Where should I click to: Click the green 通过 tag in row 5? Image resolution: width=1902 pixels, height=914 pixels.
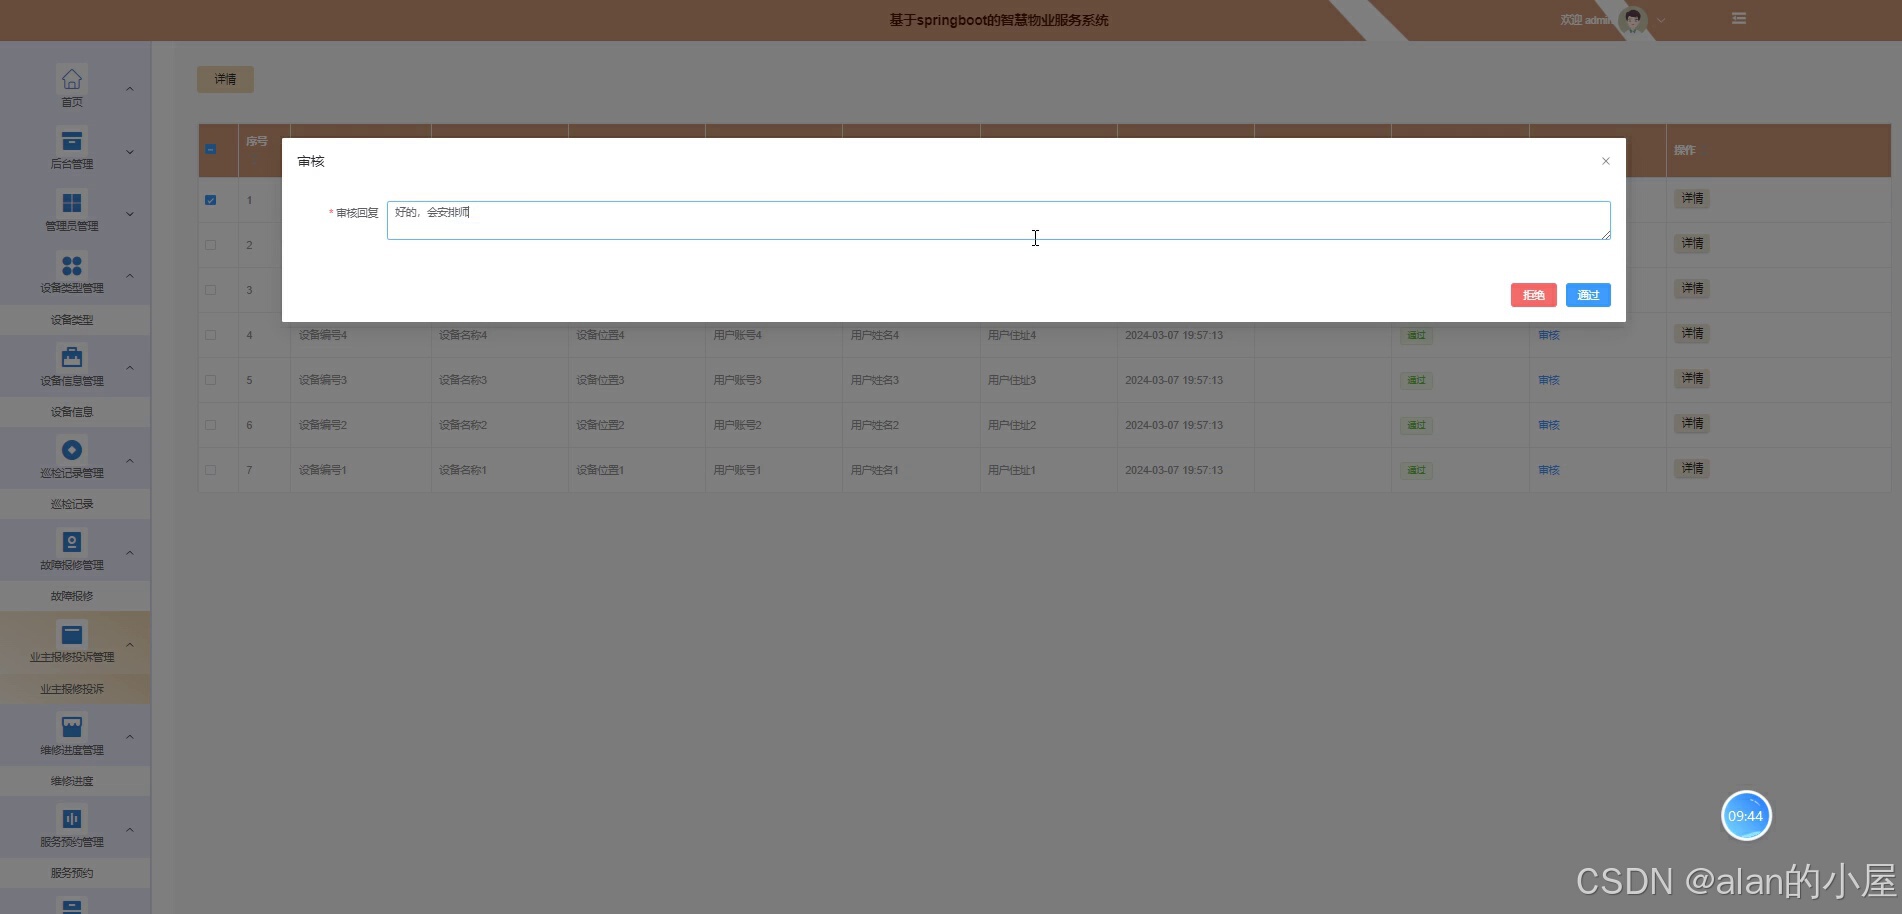coord(1416,380)
